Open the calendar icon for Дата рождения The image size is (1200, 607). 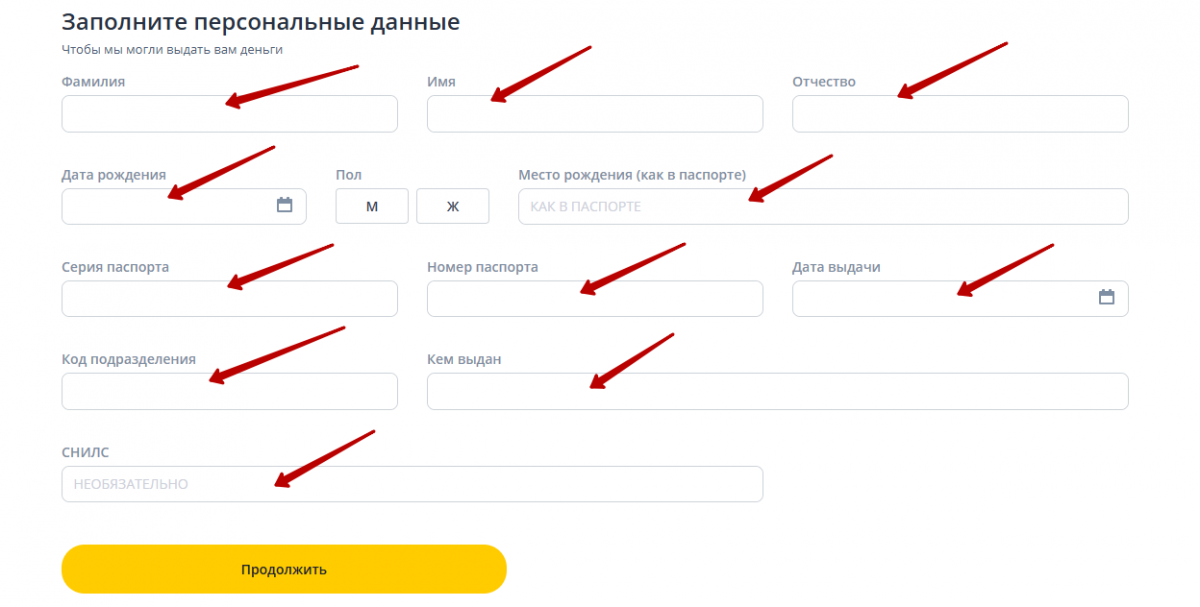285,205
